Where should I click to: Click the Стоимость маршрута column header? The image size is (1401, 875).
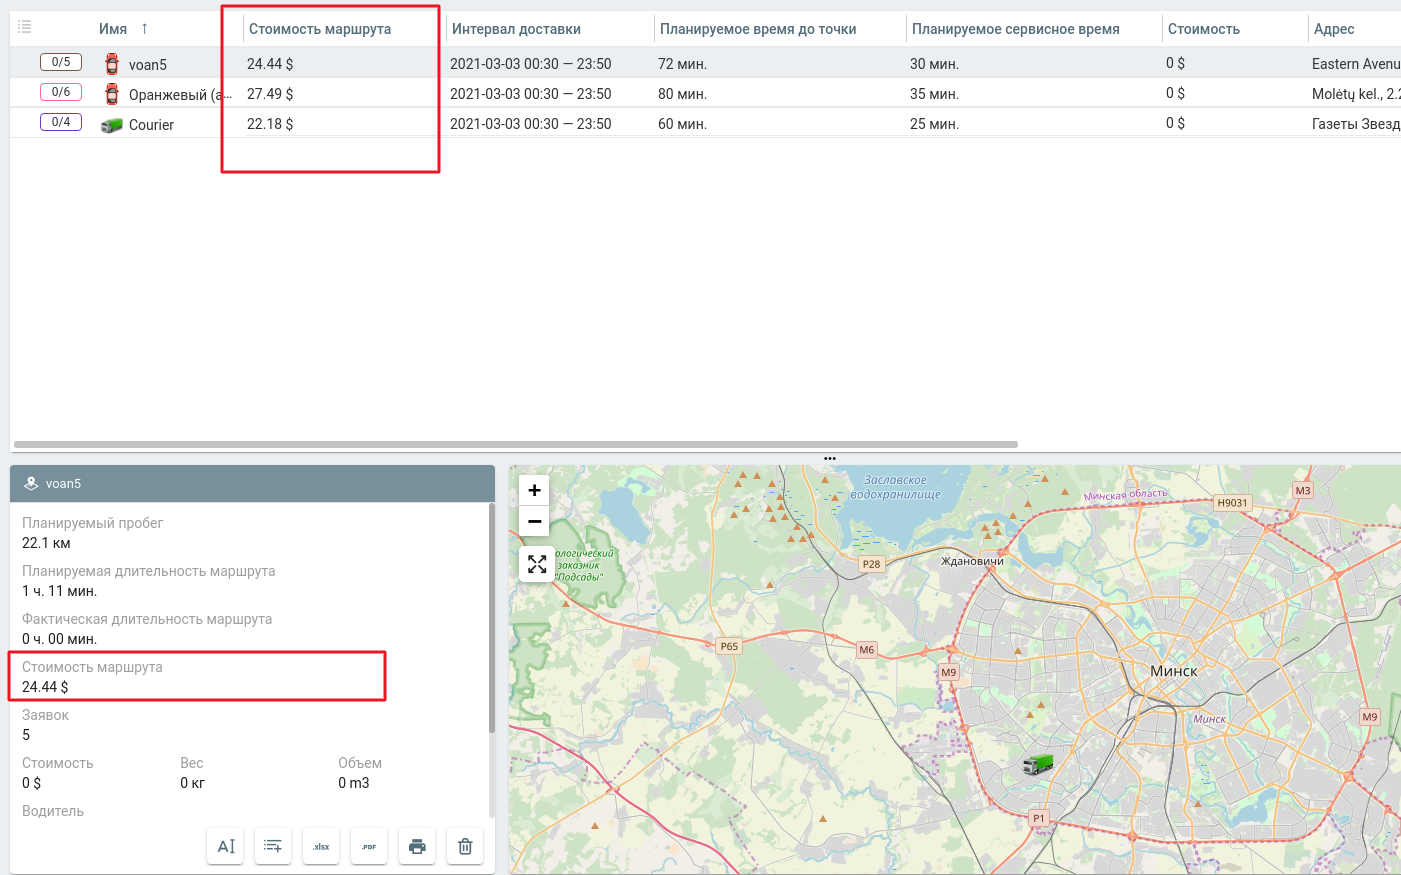[x=320, y=29]
